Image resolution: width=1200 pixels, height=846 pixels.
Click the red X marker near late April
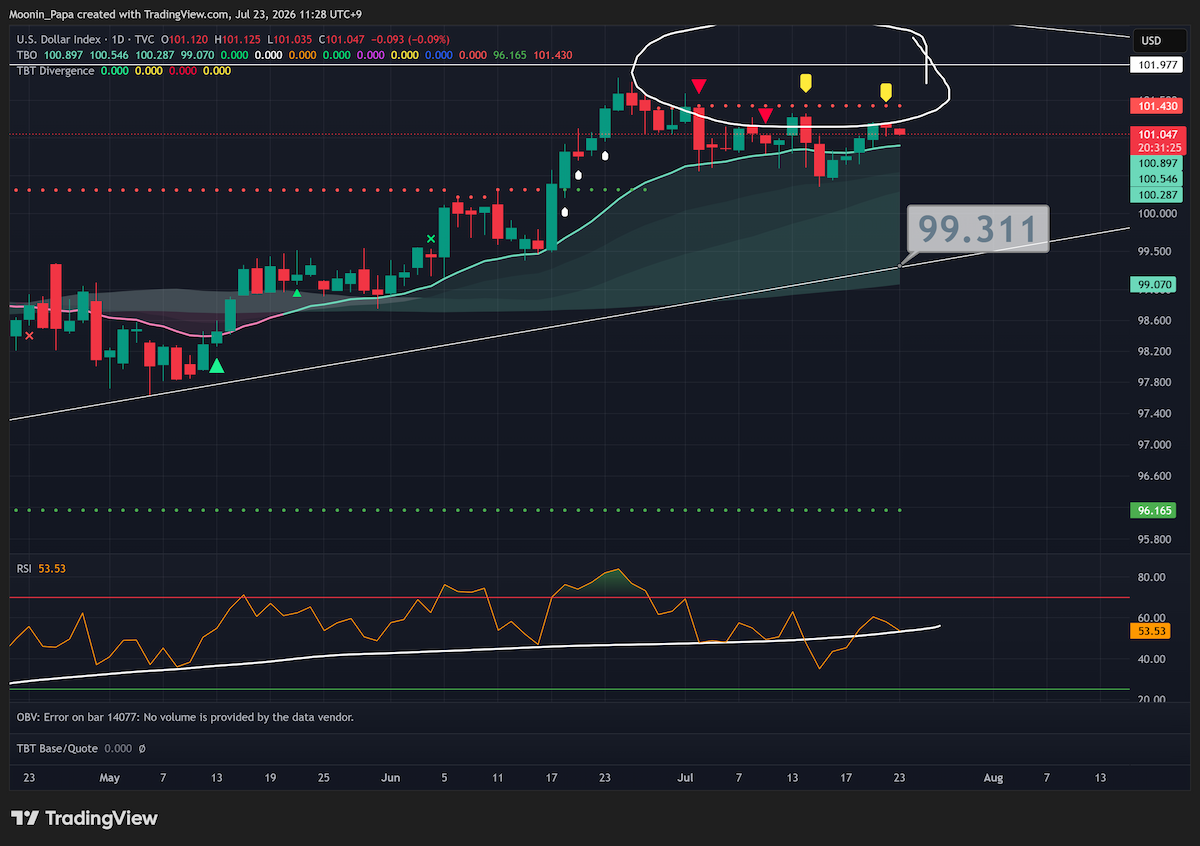pos(29,336)
